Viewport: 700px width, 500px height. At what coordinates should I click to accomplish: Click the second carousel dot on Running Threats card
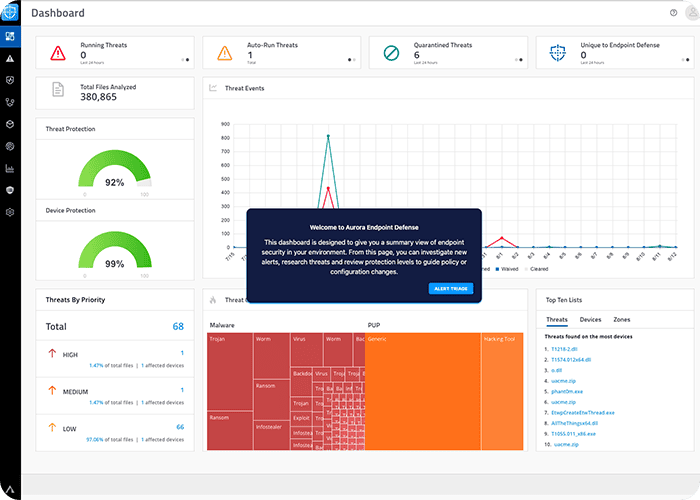point(188,60)
